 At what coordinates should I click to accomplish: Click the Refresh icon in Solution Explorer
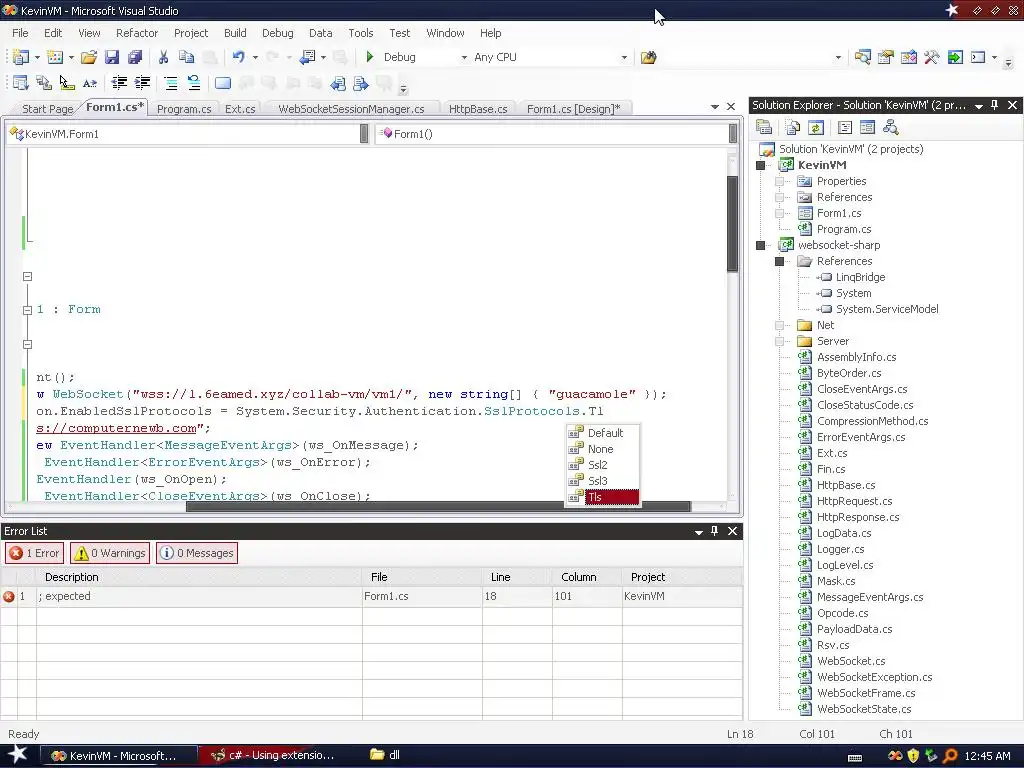(816, 127)
